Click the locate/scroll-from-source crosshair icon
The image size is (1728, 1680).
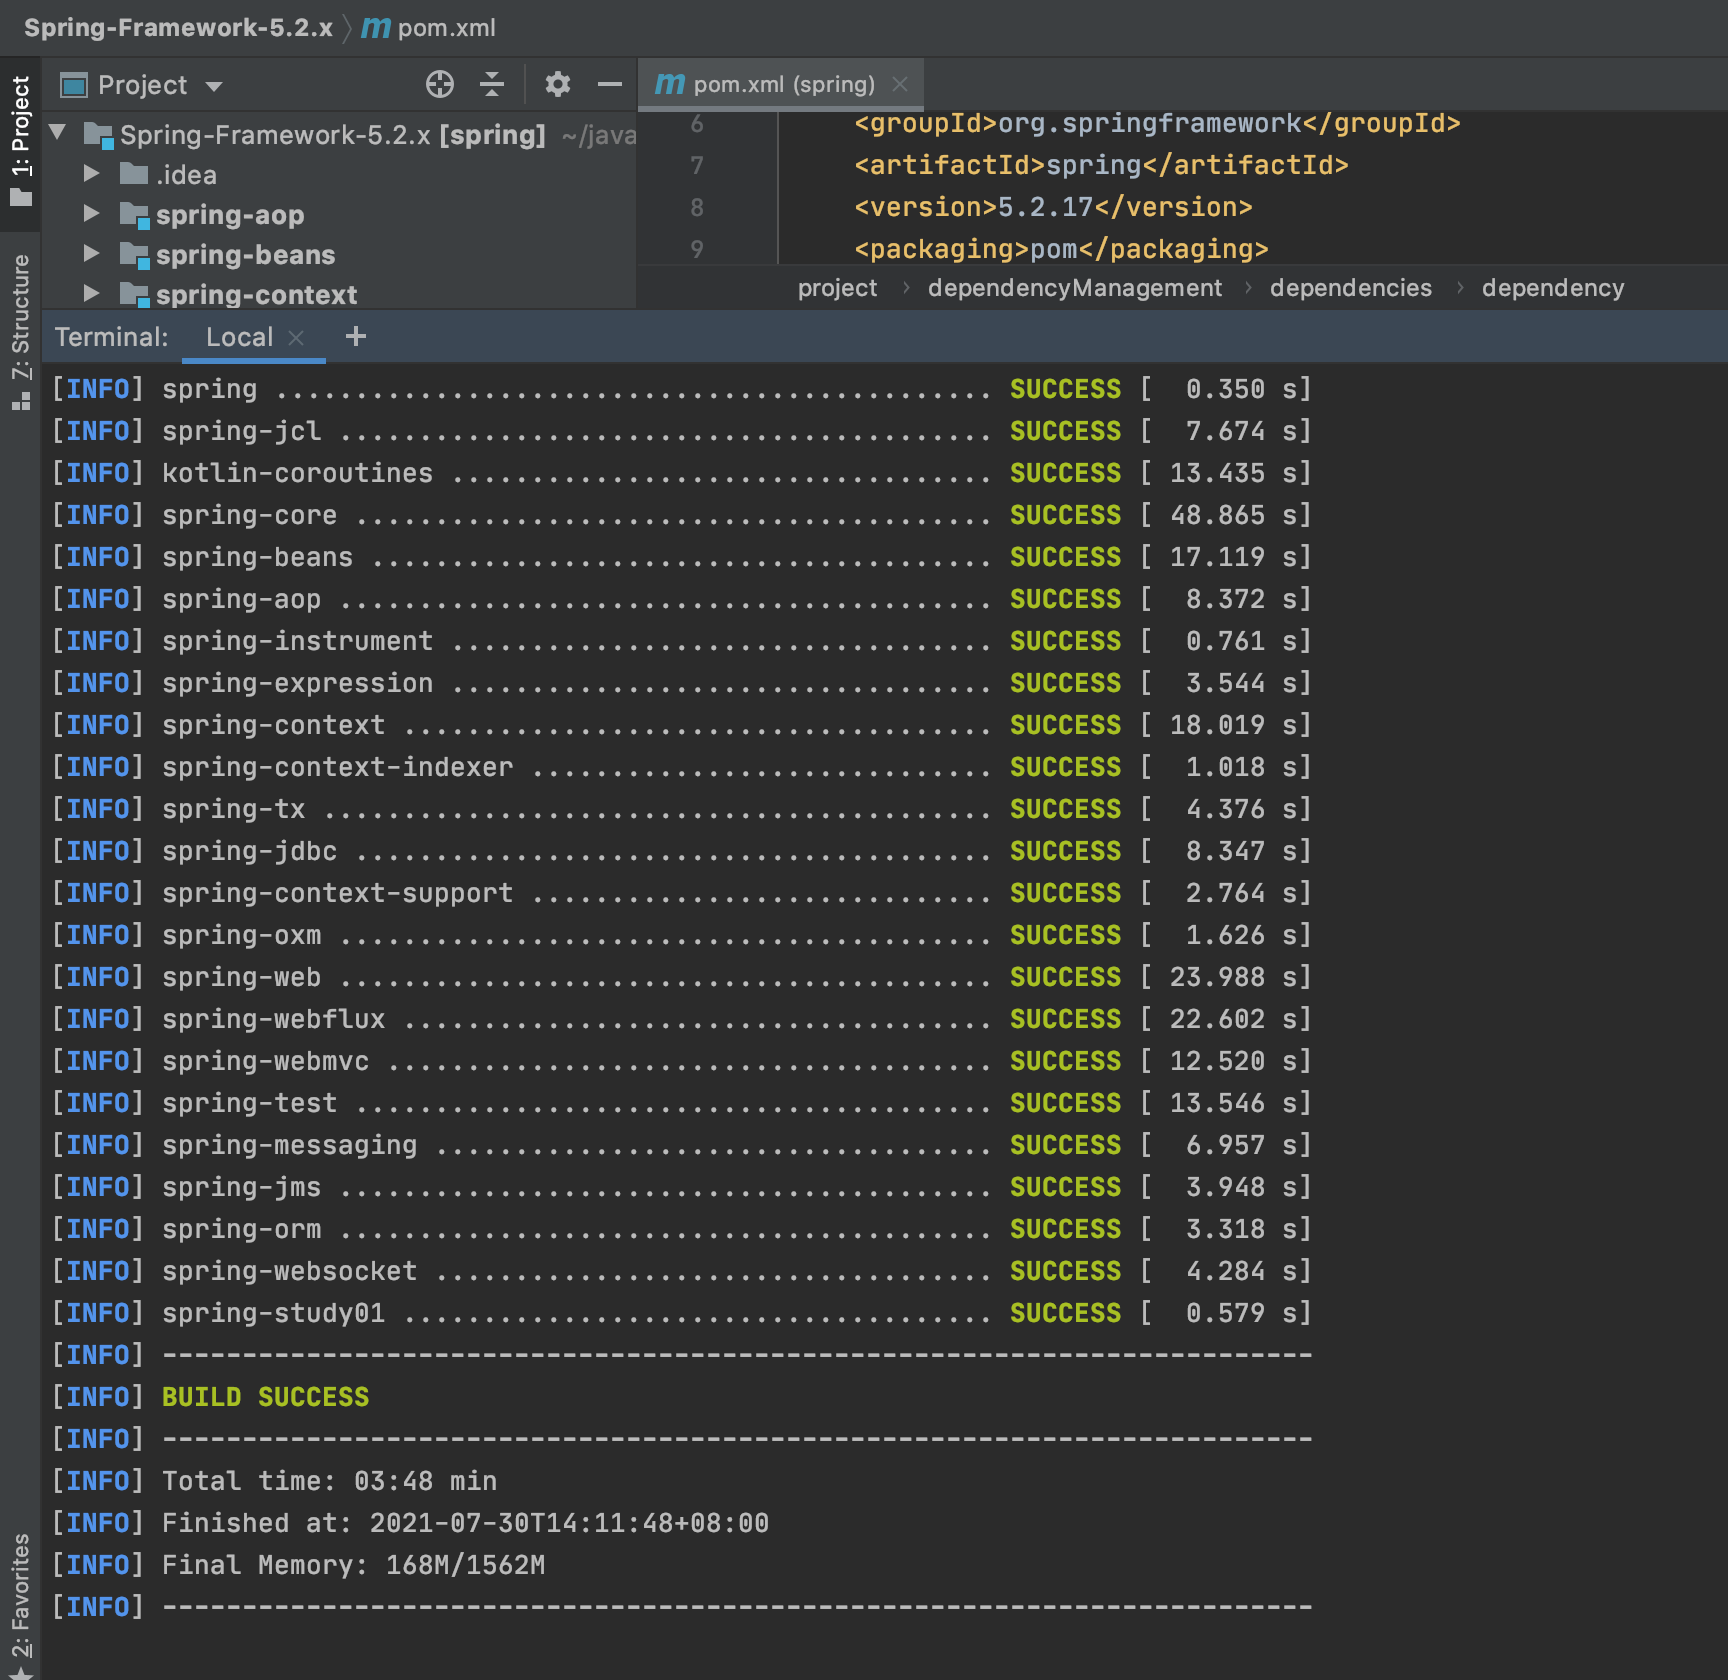(440, 85)
